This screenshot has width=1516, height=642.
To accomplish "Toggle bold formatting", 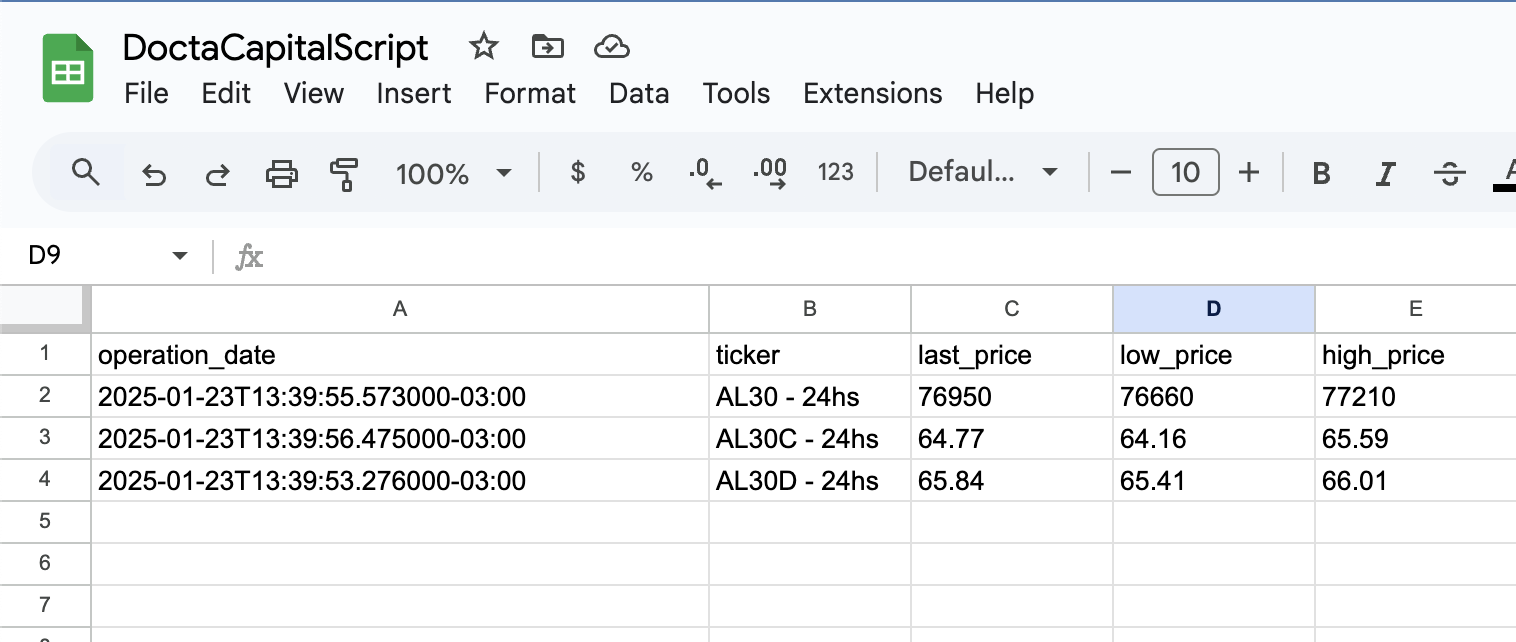I will 1321,172.
